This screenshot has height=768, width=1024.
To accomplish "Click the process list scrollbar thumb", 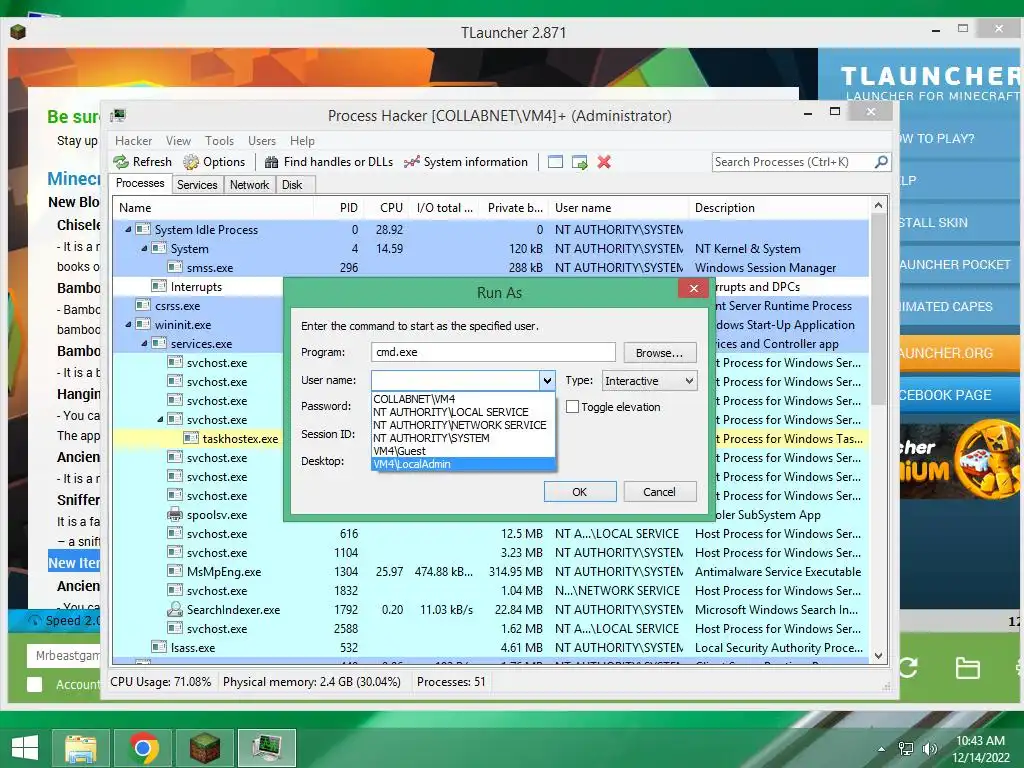I will [878, 308].
